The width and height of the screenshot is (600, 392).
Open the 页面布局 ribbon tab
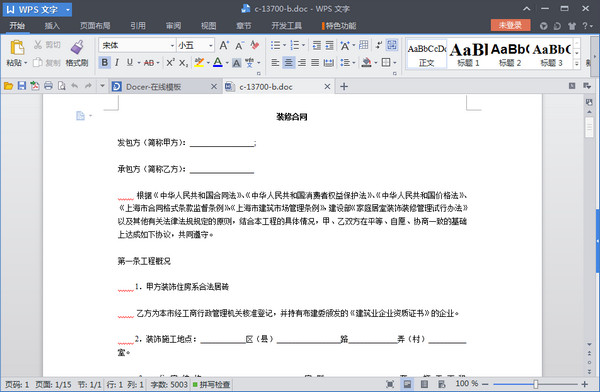click(95, 26)
